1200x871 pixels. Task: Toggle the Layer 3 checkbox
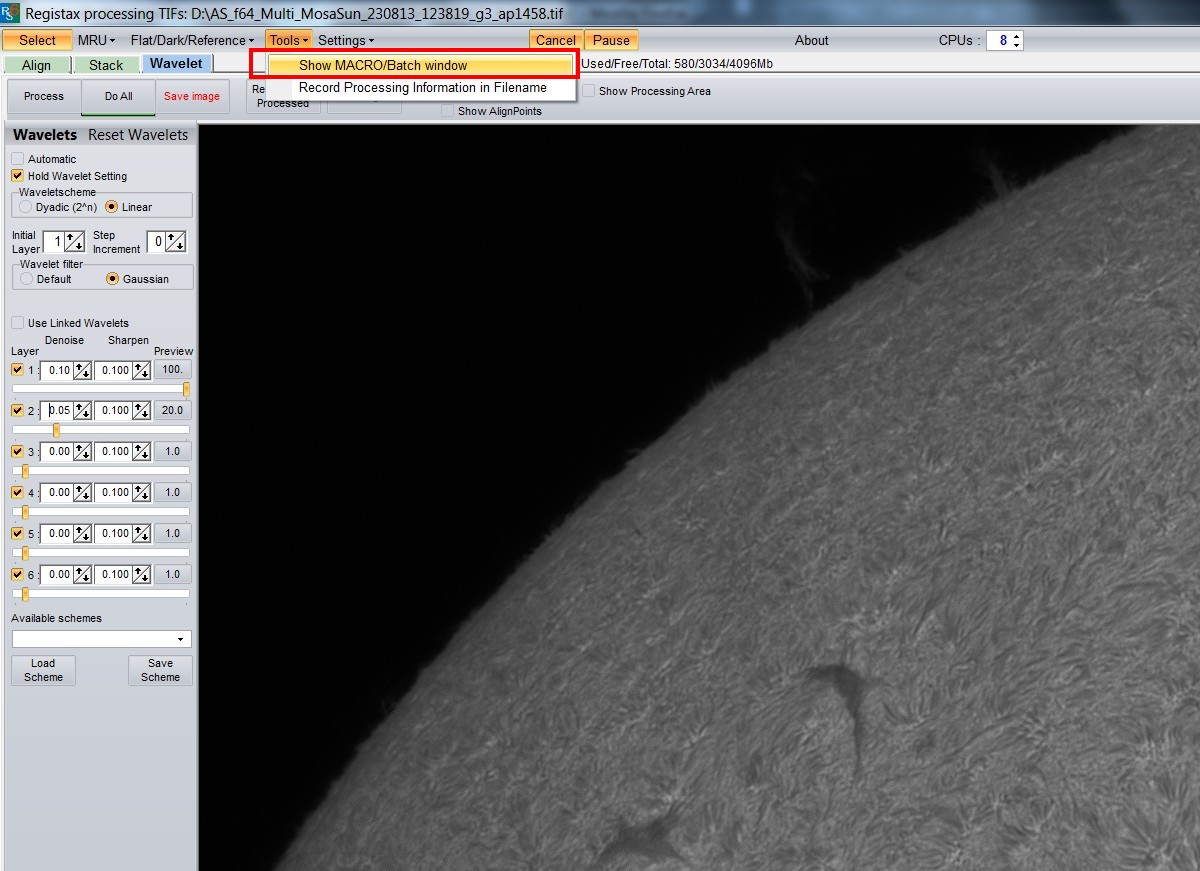pyautogui.click(x=17, y=451)
